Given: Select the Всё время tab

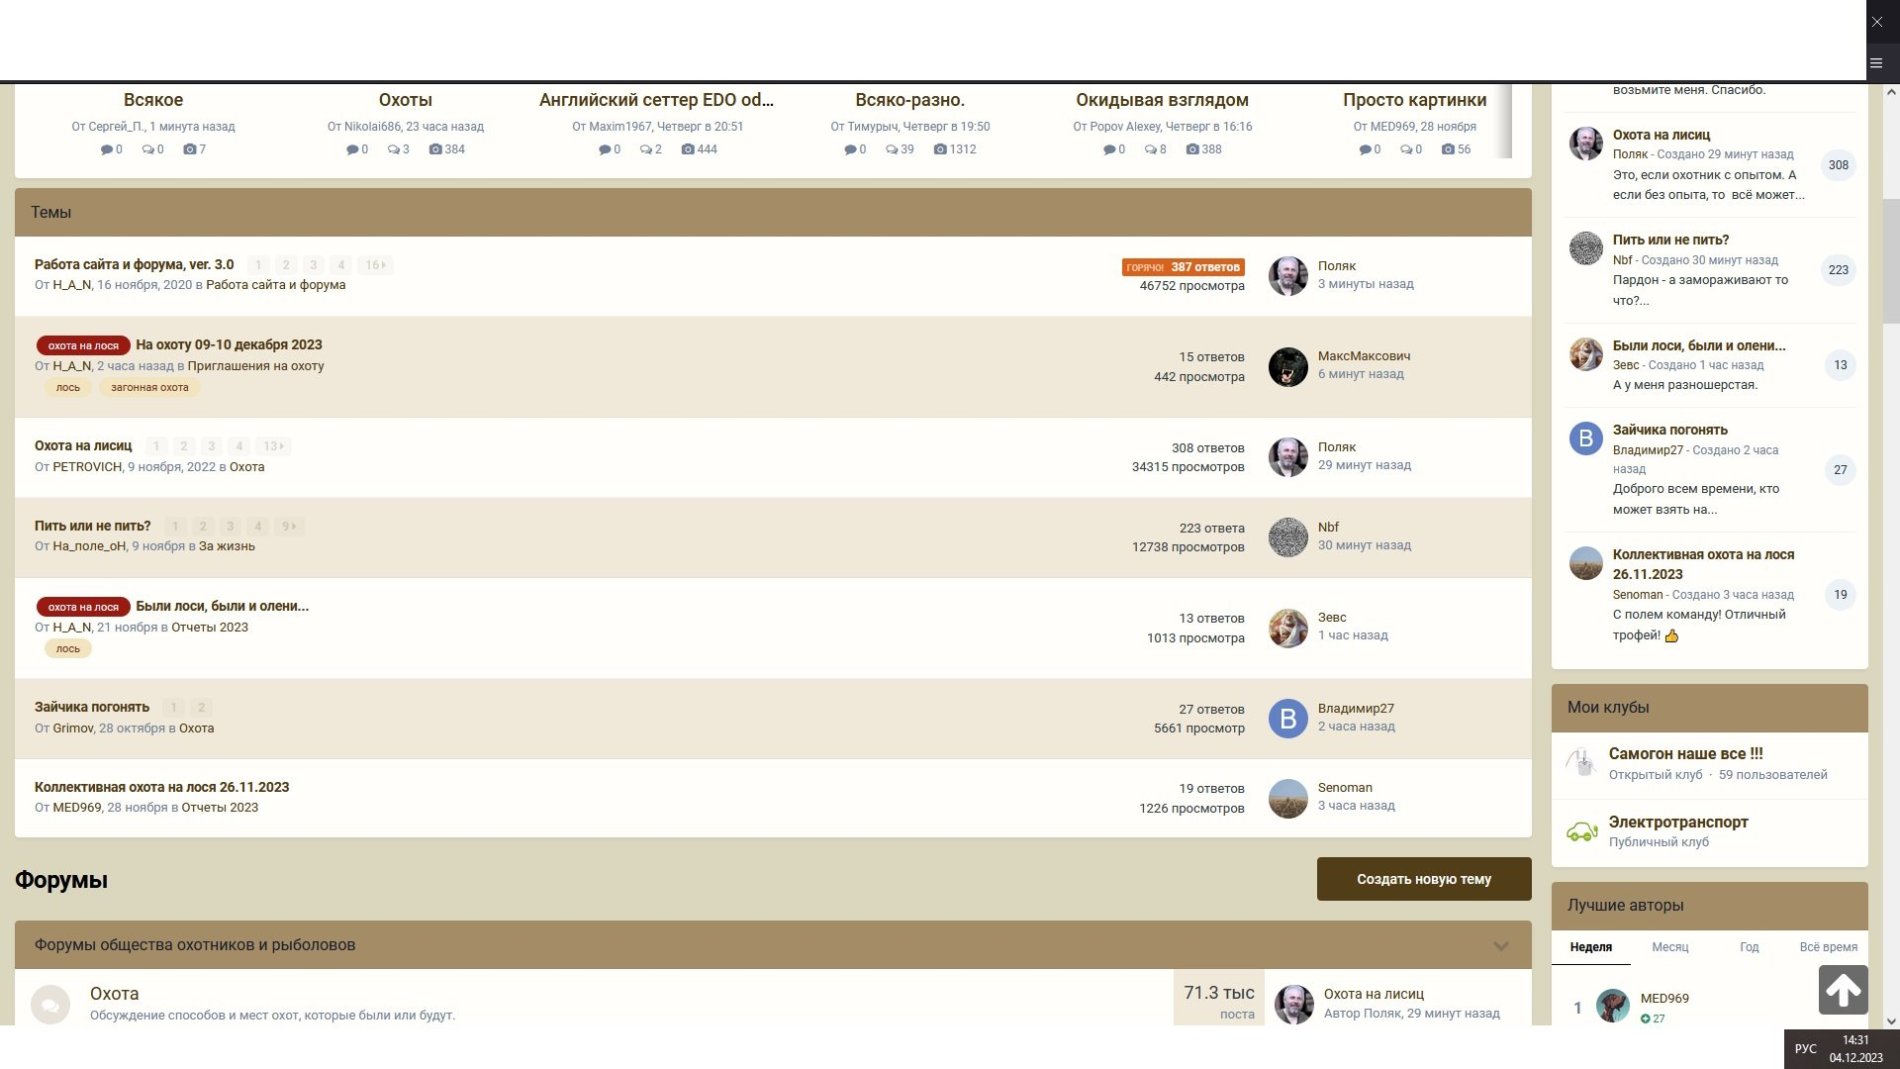Looking at the screenshot, I should pyautogui.click(x=1827, y=947).
